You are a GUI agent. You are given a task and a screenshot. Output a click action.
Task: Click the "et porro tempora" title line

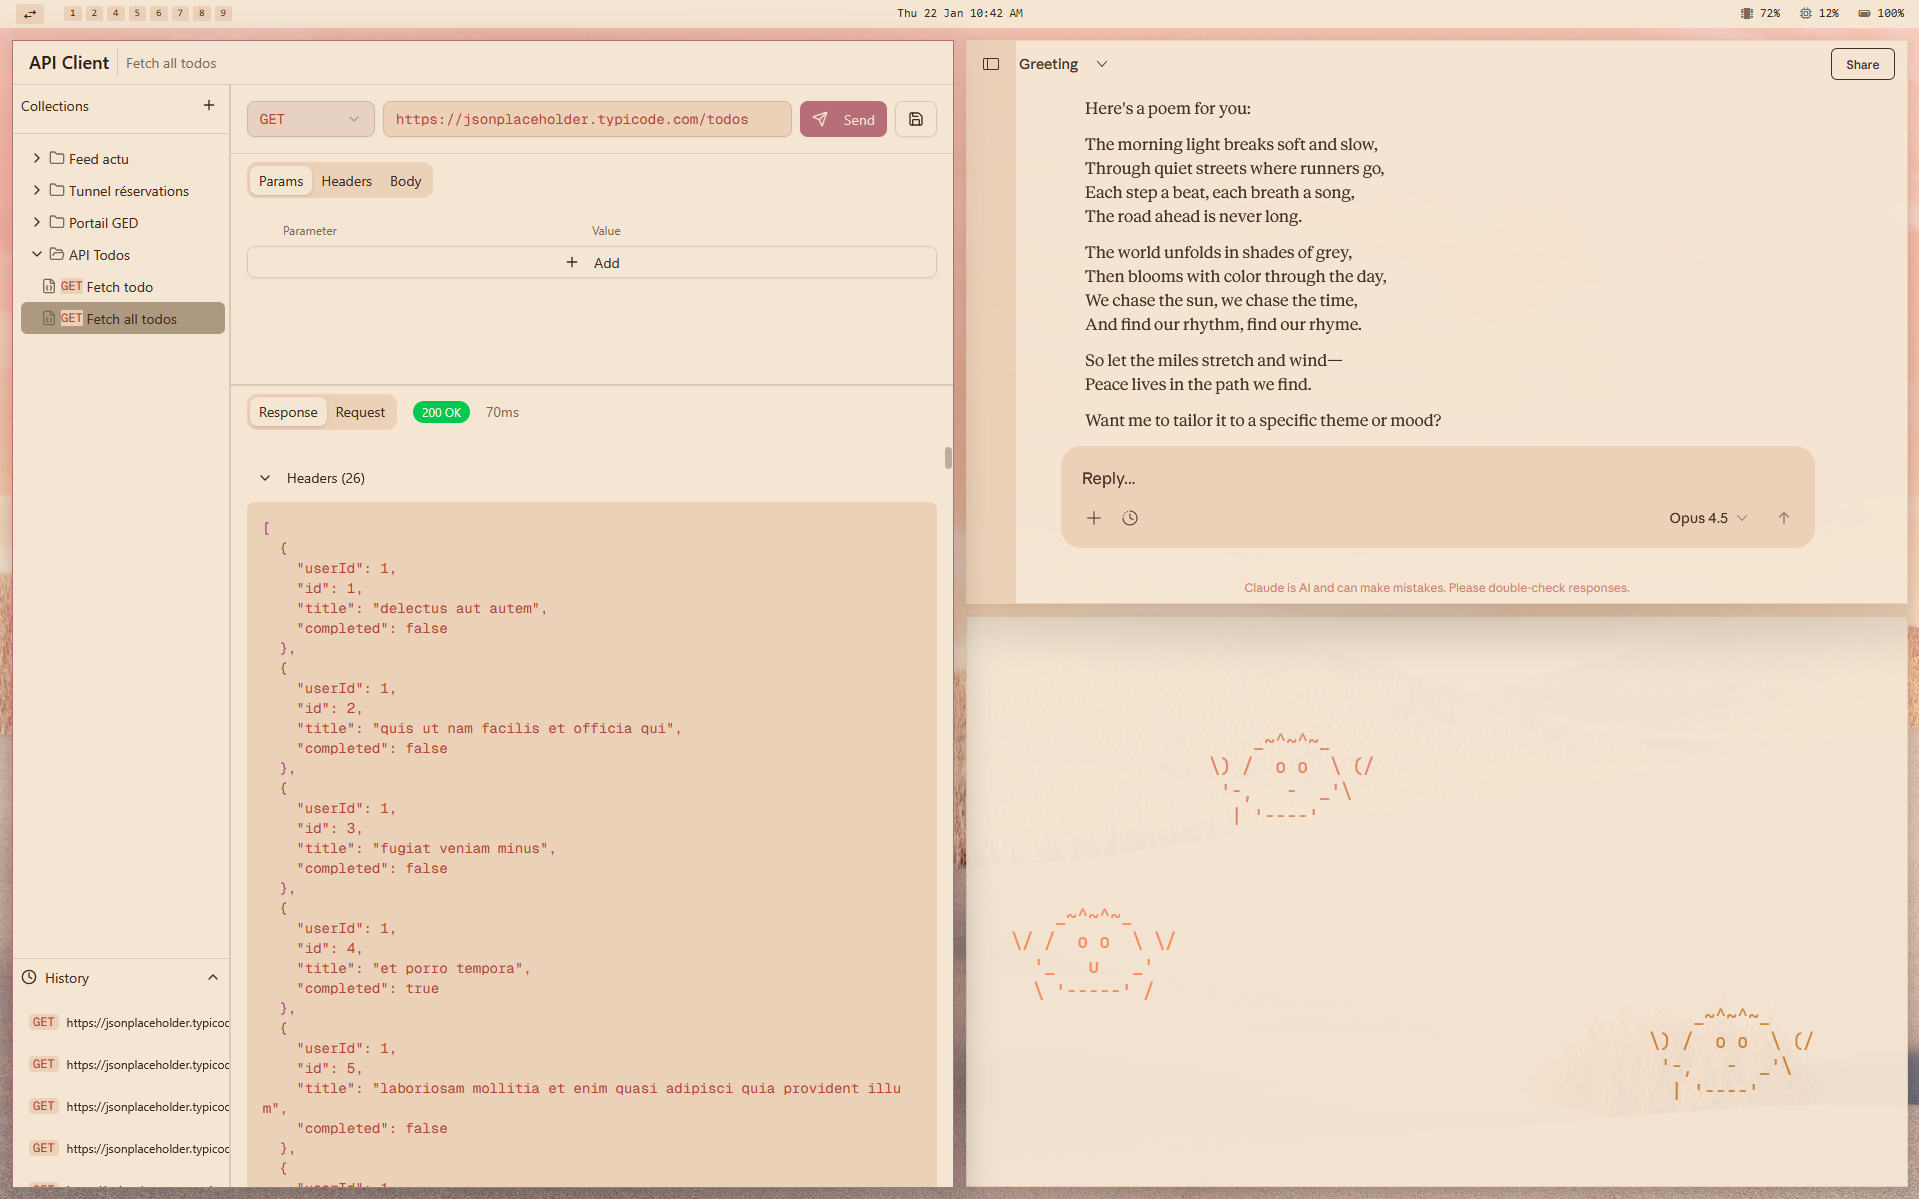[414, 968]
